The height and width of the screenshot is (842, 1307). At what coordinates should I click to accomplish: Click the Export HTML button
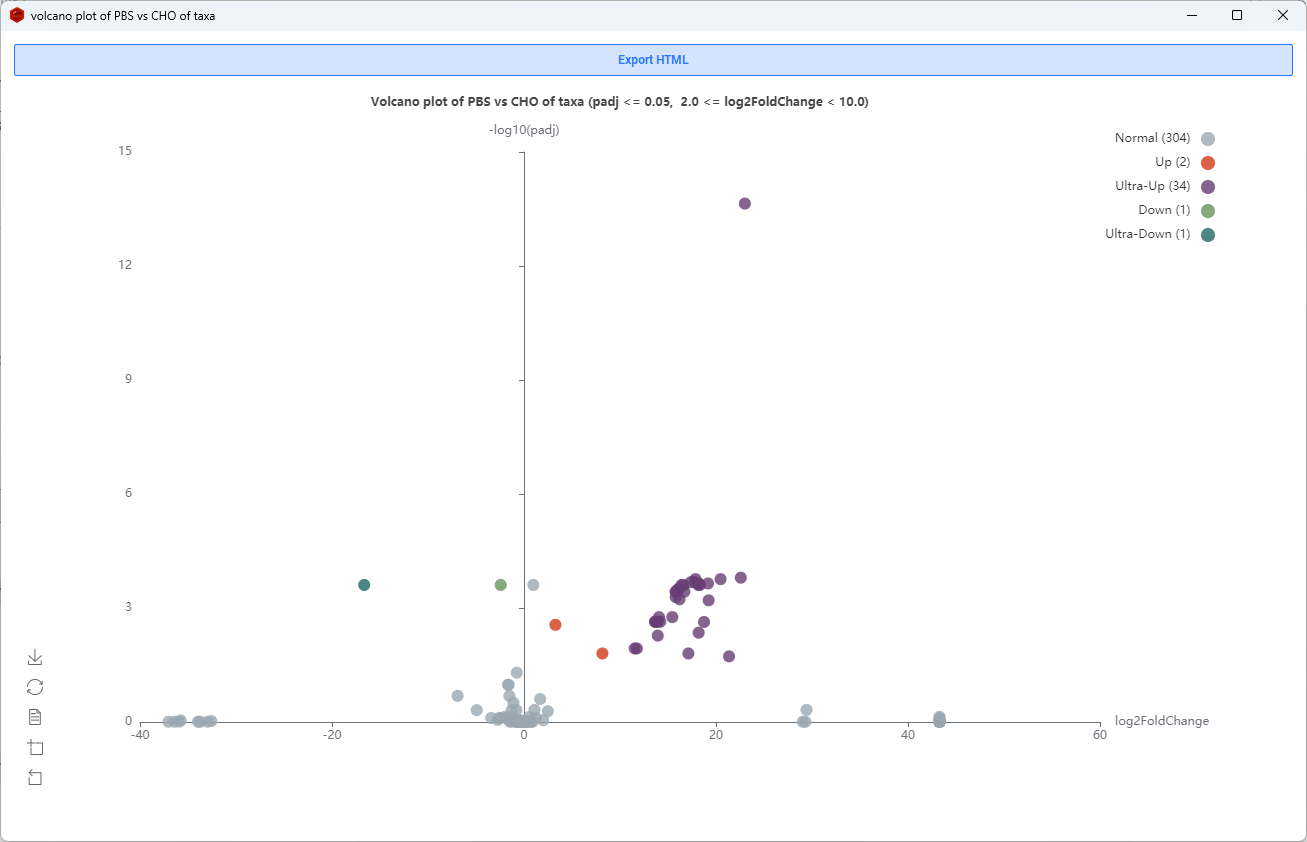(x=653, y=60)
